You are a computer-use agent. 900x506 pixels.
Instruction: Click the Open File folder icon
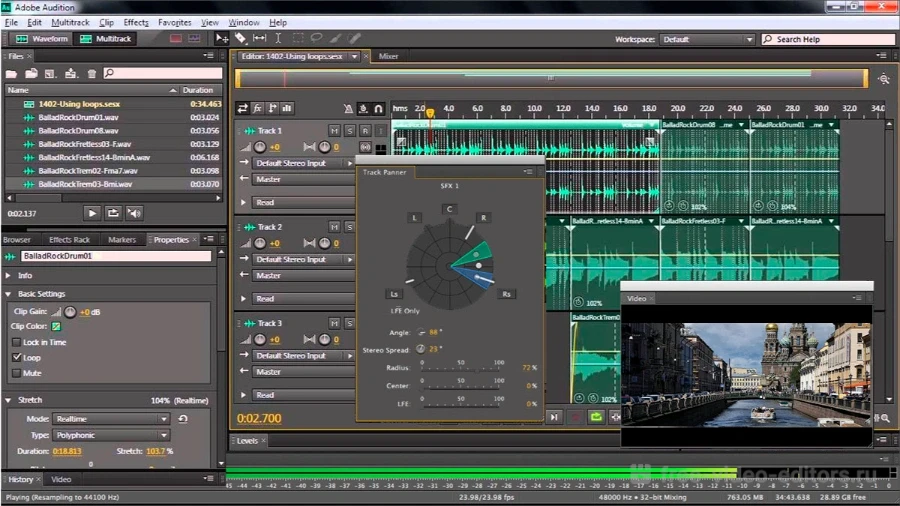(x=11, y=73)
